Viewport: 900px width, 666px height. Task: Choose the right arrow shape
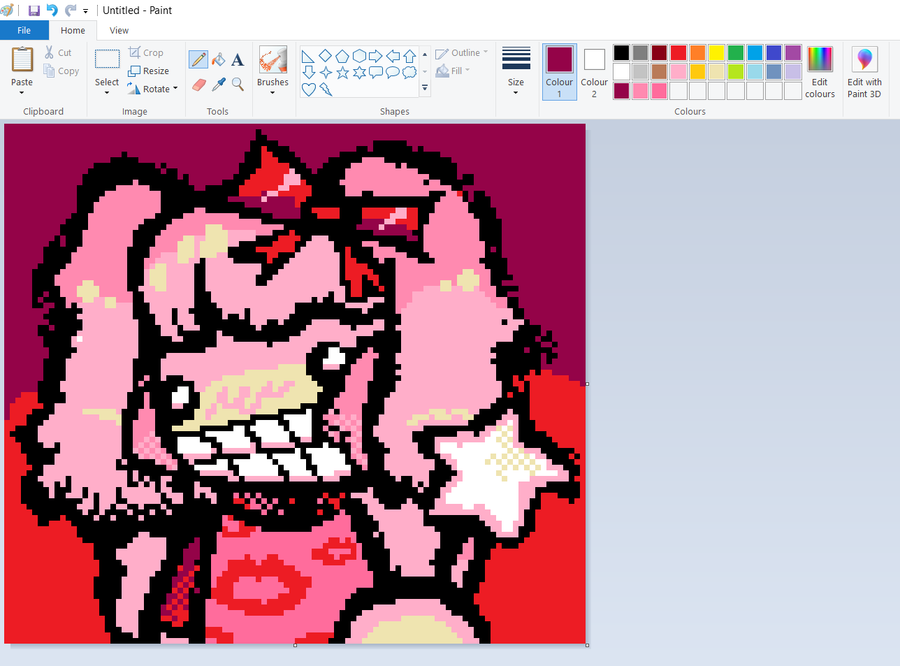[375, 56]
